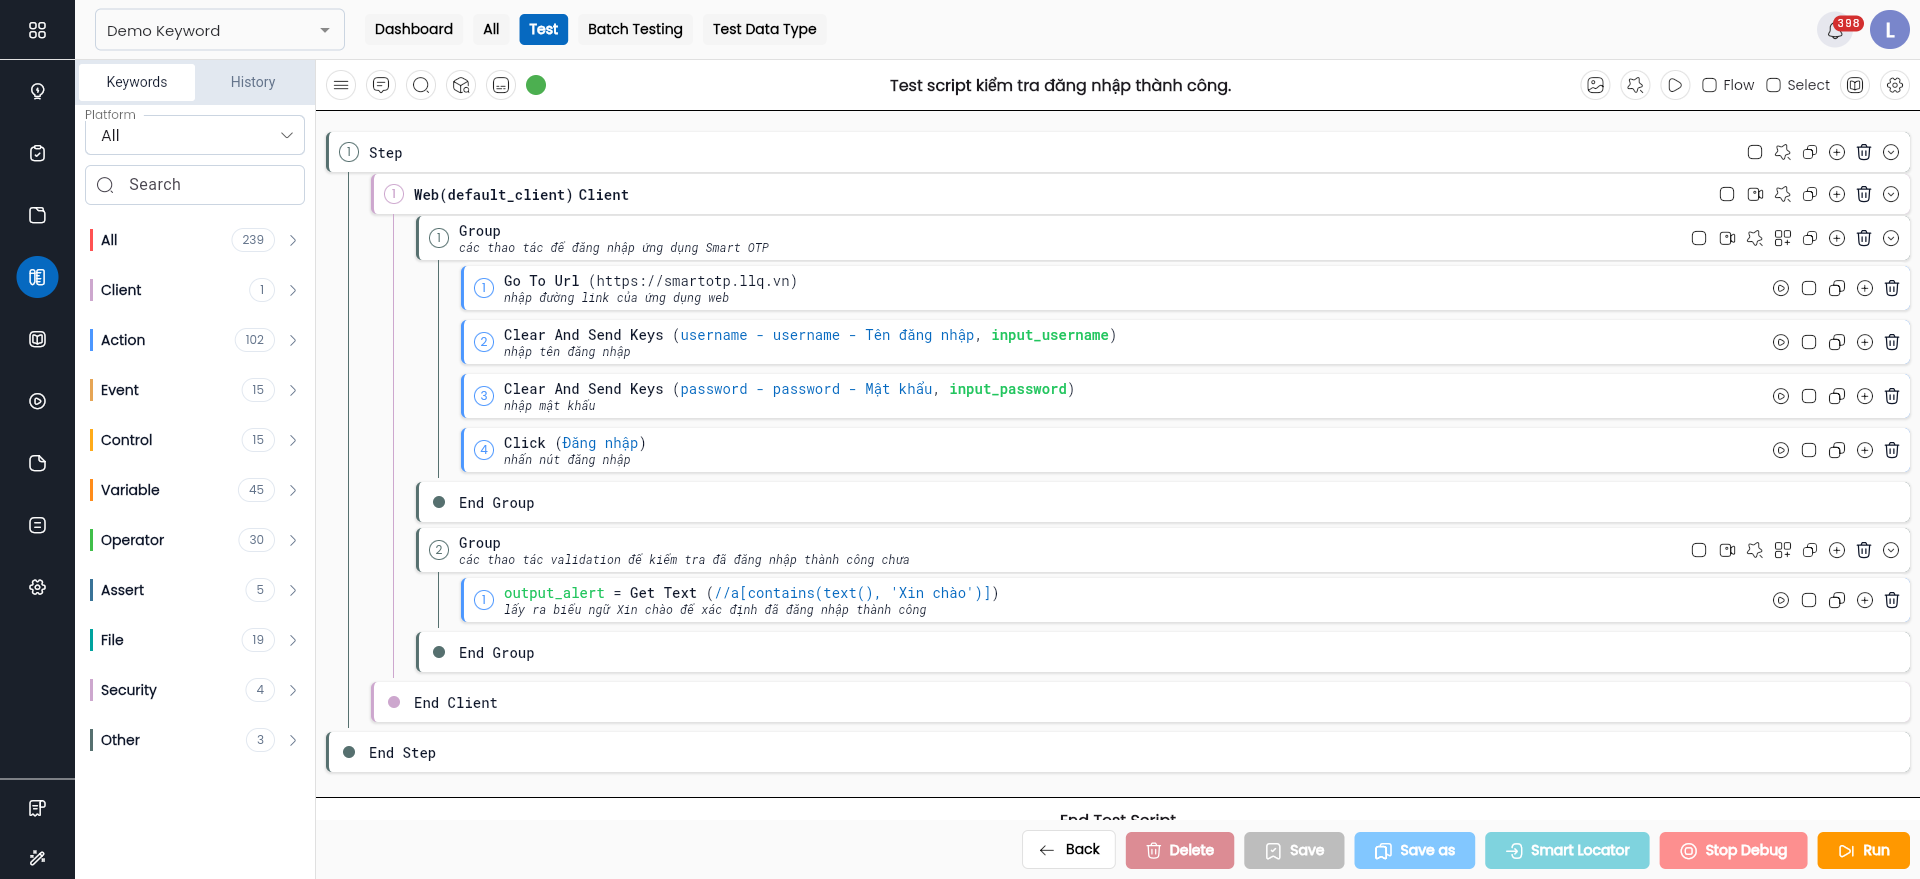The height and width of the screenshot is (879, 1920).
Task: Open the Platform All dropdown
Action: pos(195,135)
